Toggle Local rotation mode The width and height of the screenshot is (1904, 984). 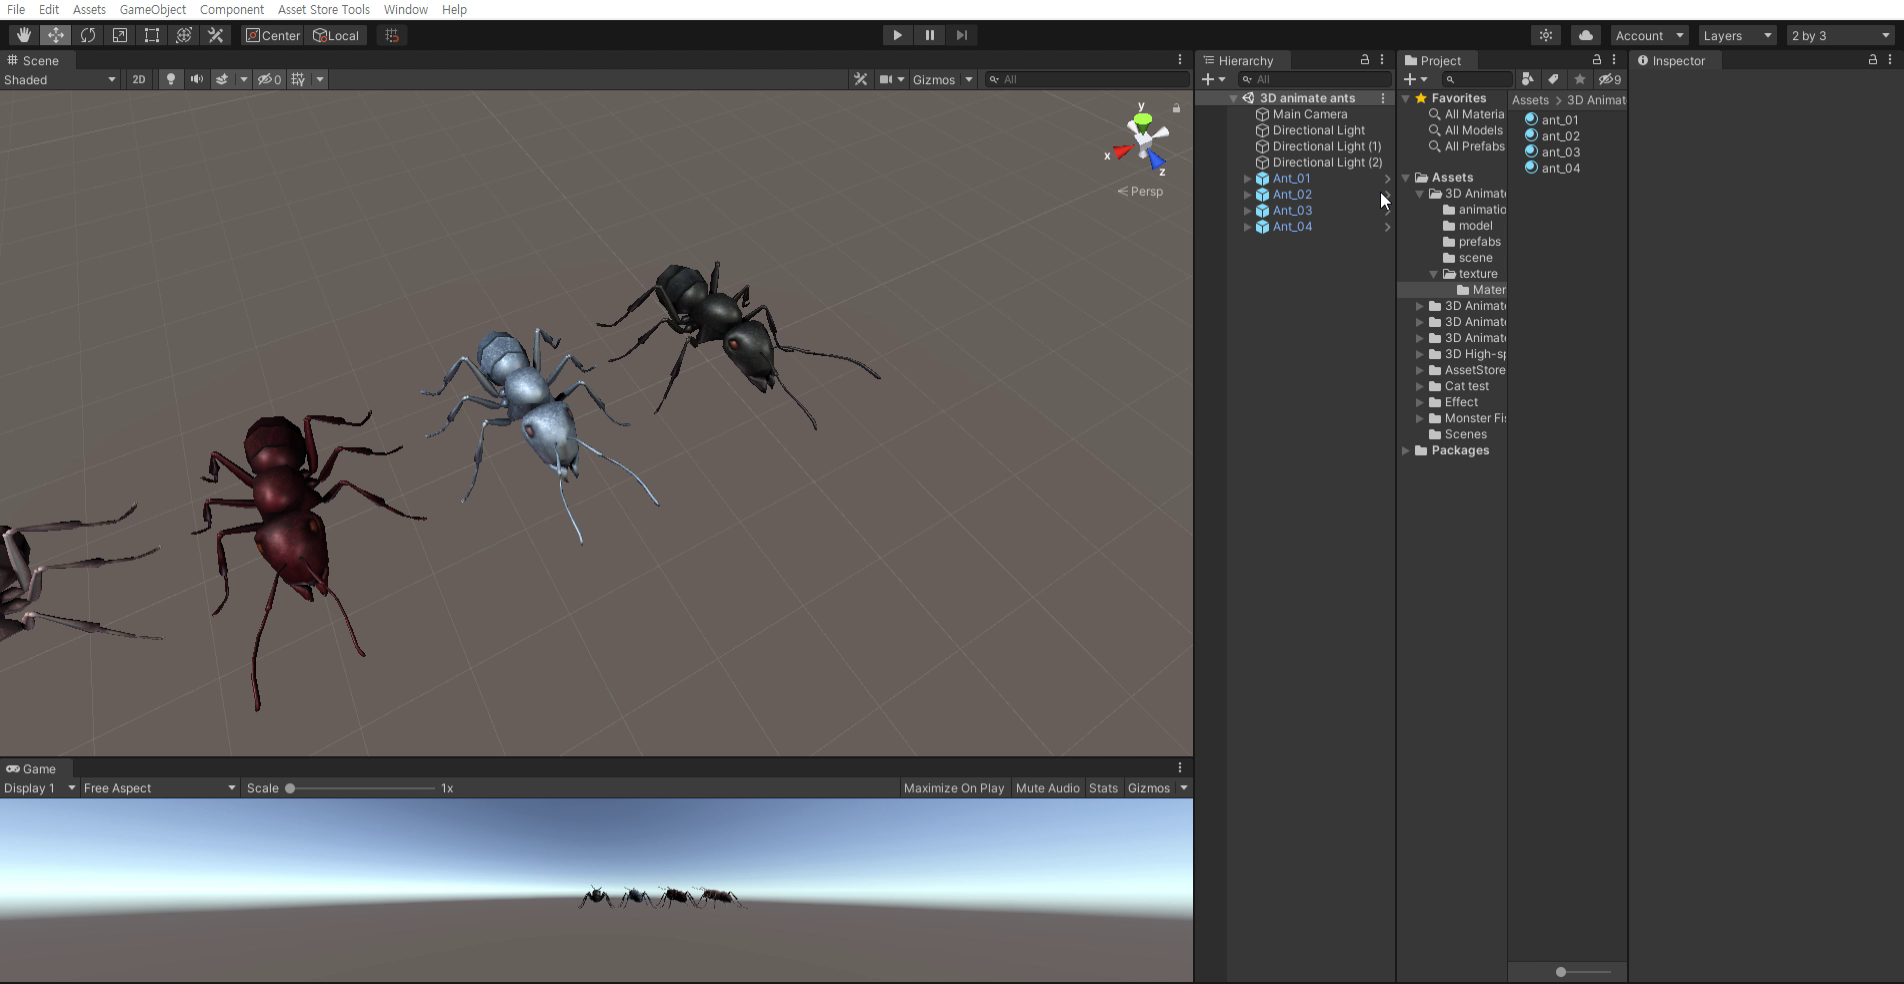336,35
